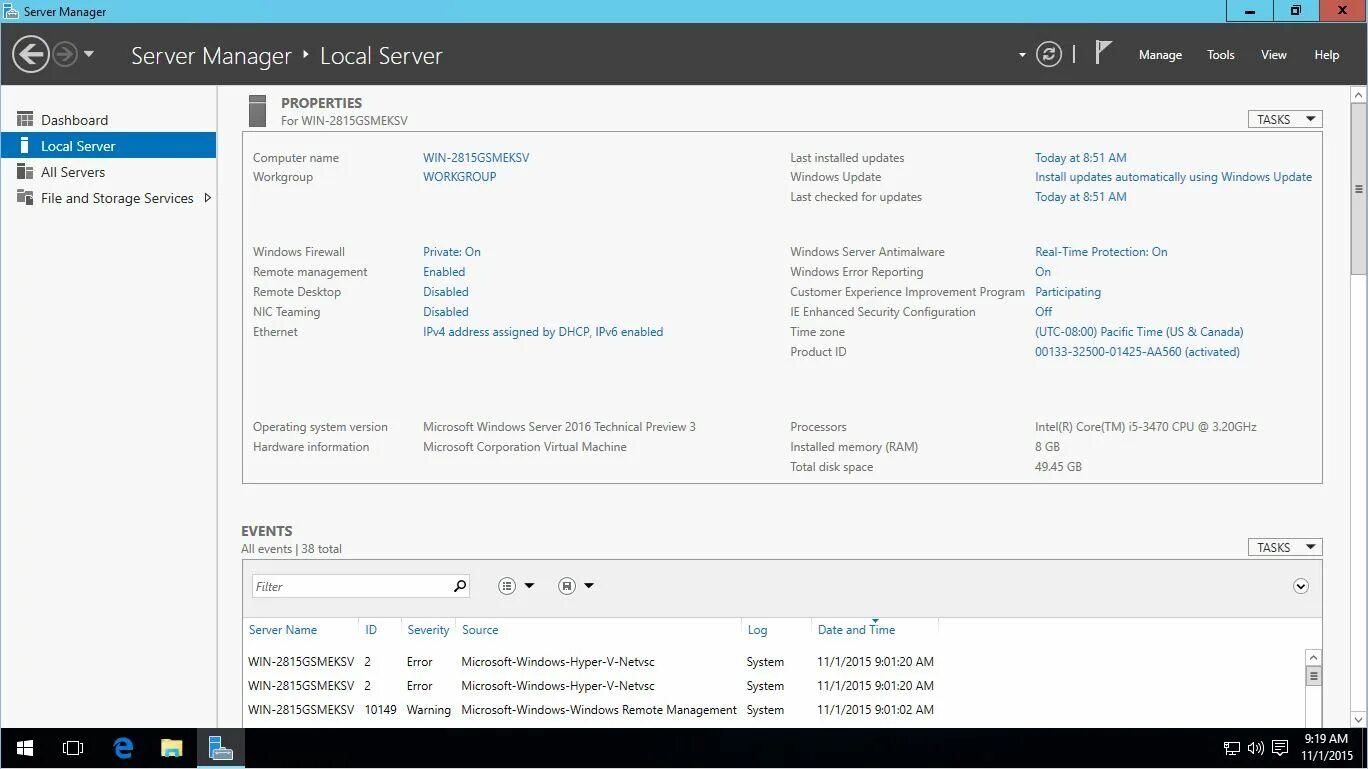Select Local Server in the sidebar
This screenshot has width=1368, height=769.
click(108, 145)
